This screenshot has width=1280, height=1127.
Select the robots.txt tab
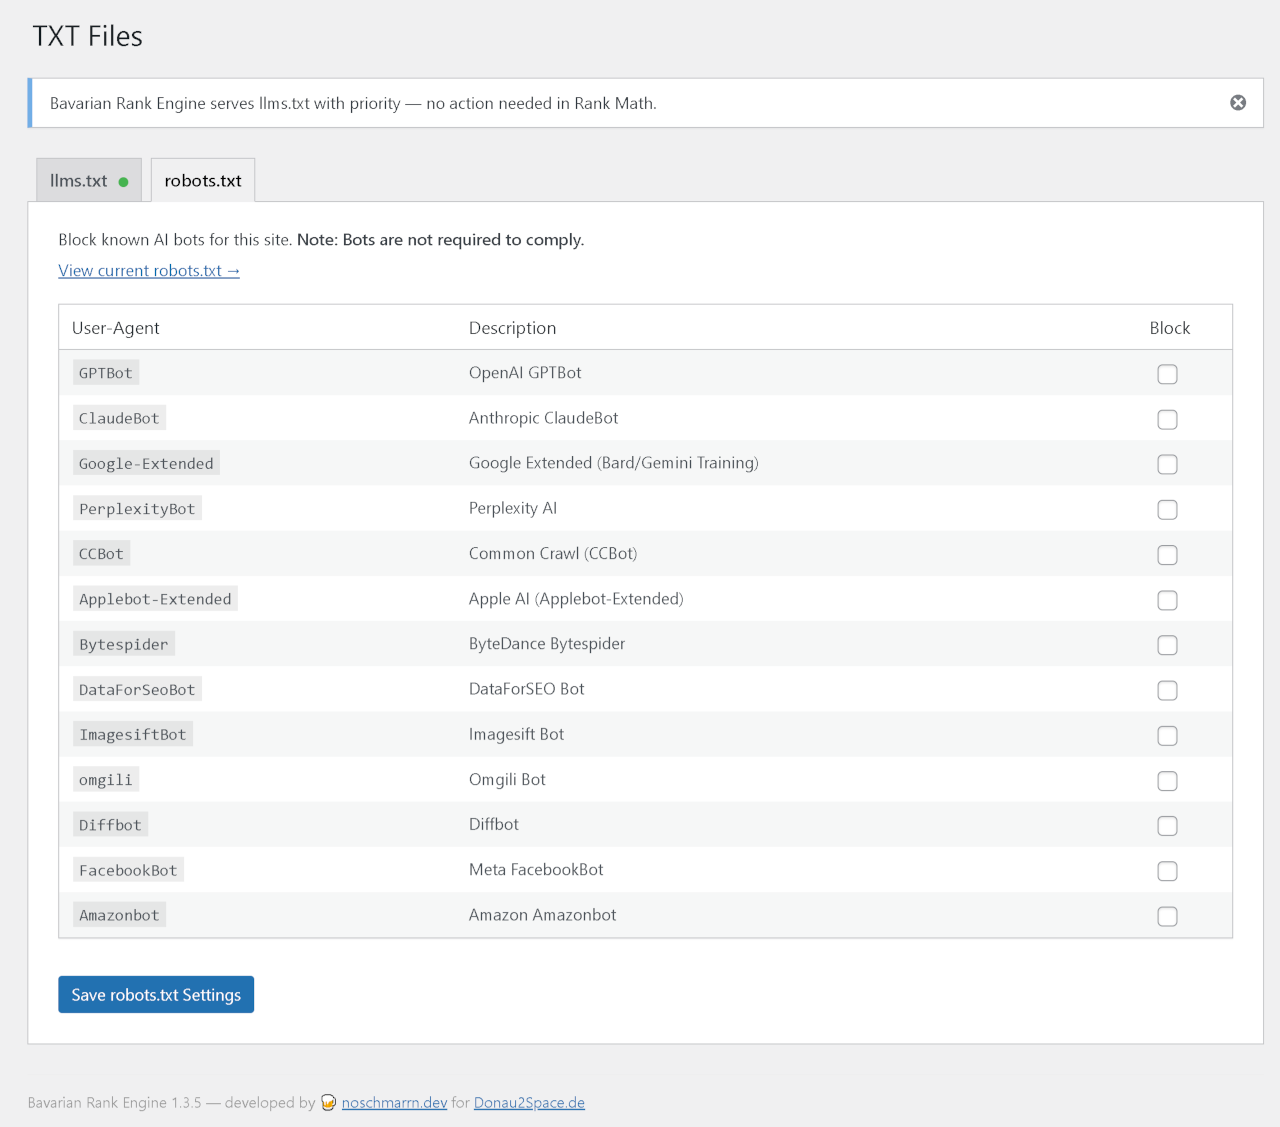click(202, 180)
